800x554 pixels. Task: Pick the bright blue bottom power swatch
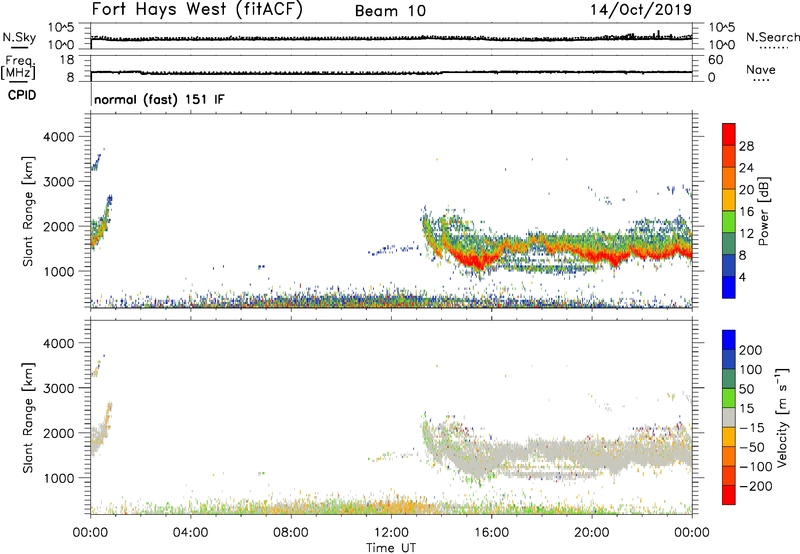(x=729, y=288)
